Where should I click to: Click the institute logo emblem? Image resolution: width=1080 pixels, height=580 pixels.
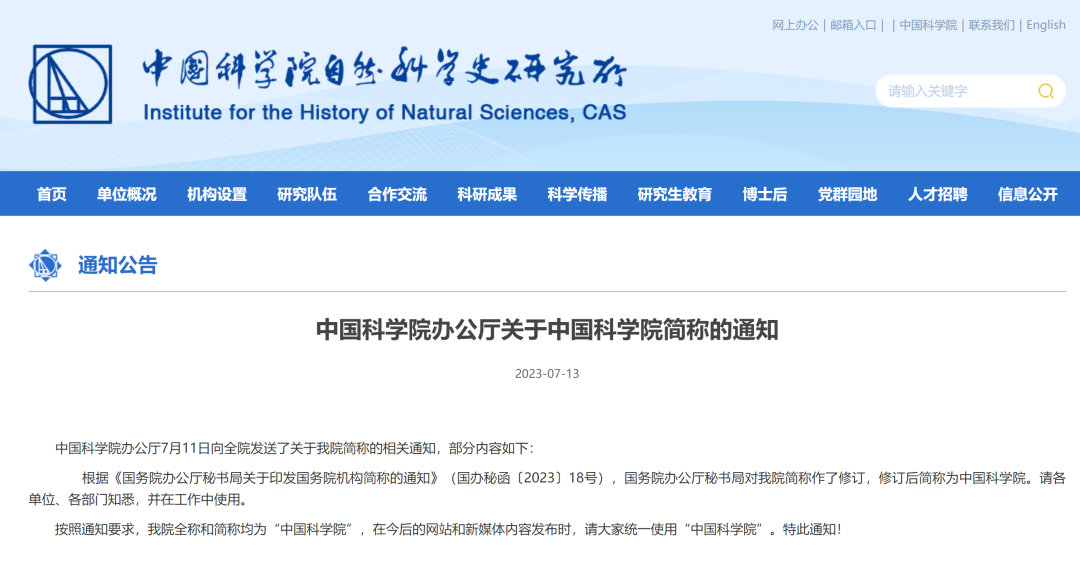tap(71, 85)
